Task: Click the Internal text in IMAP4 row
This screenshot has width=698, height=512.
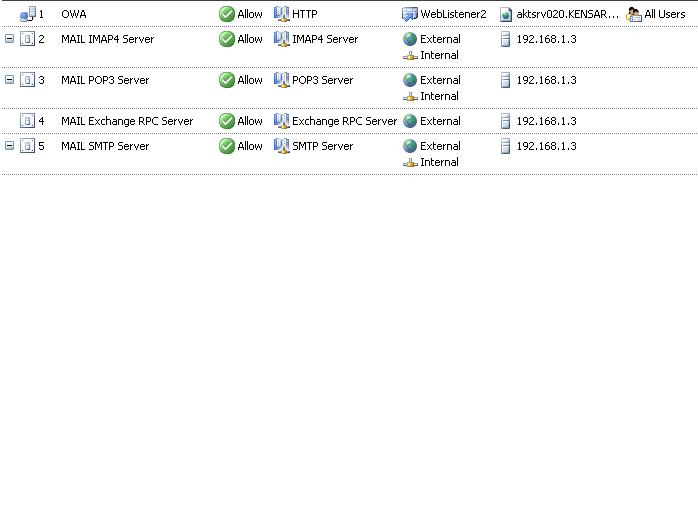Action: pyautogui.click(x=439, y=55)
